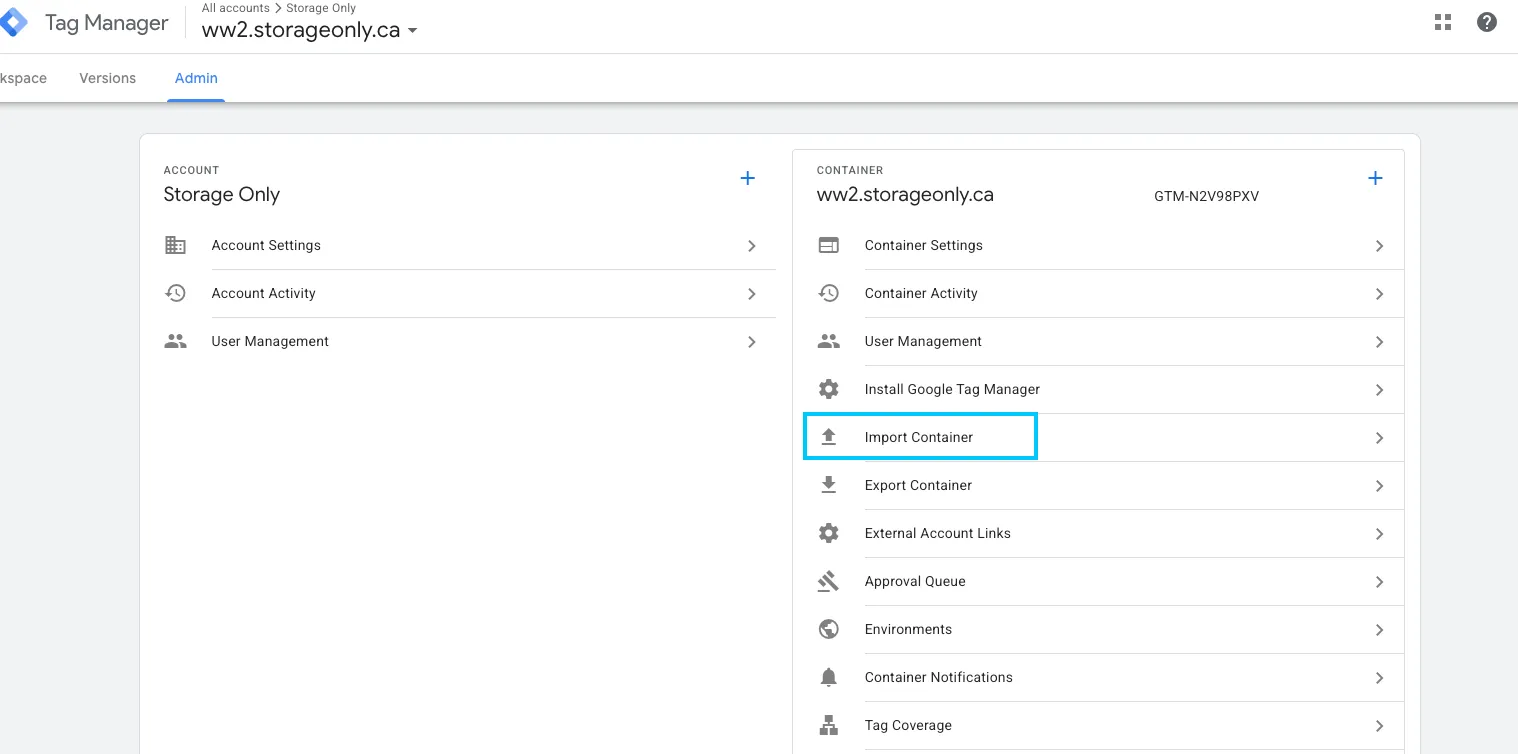Click the Tag Manager logo icon

pyautogui.click(x=14, y=23)
